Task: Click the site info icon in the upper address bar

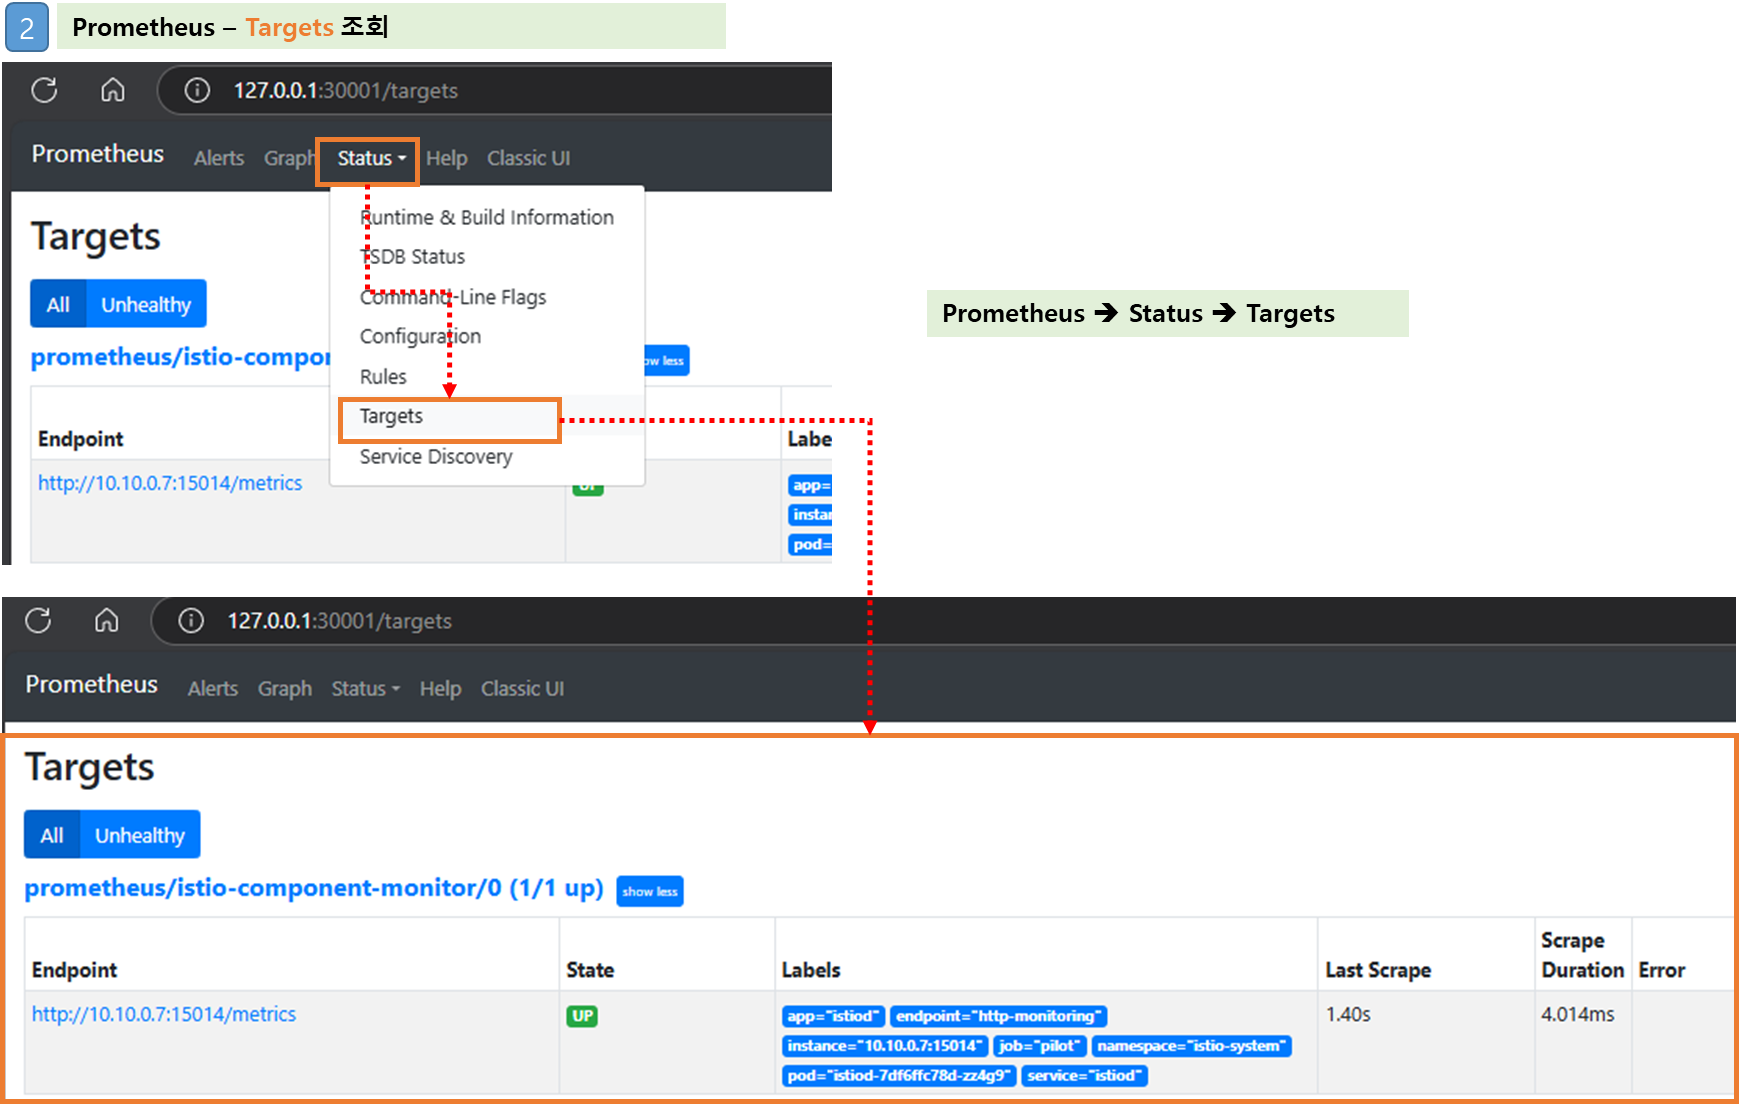Action: [x=198, y=90]
